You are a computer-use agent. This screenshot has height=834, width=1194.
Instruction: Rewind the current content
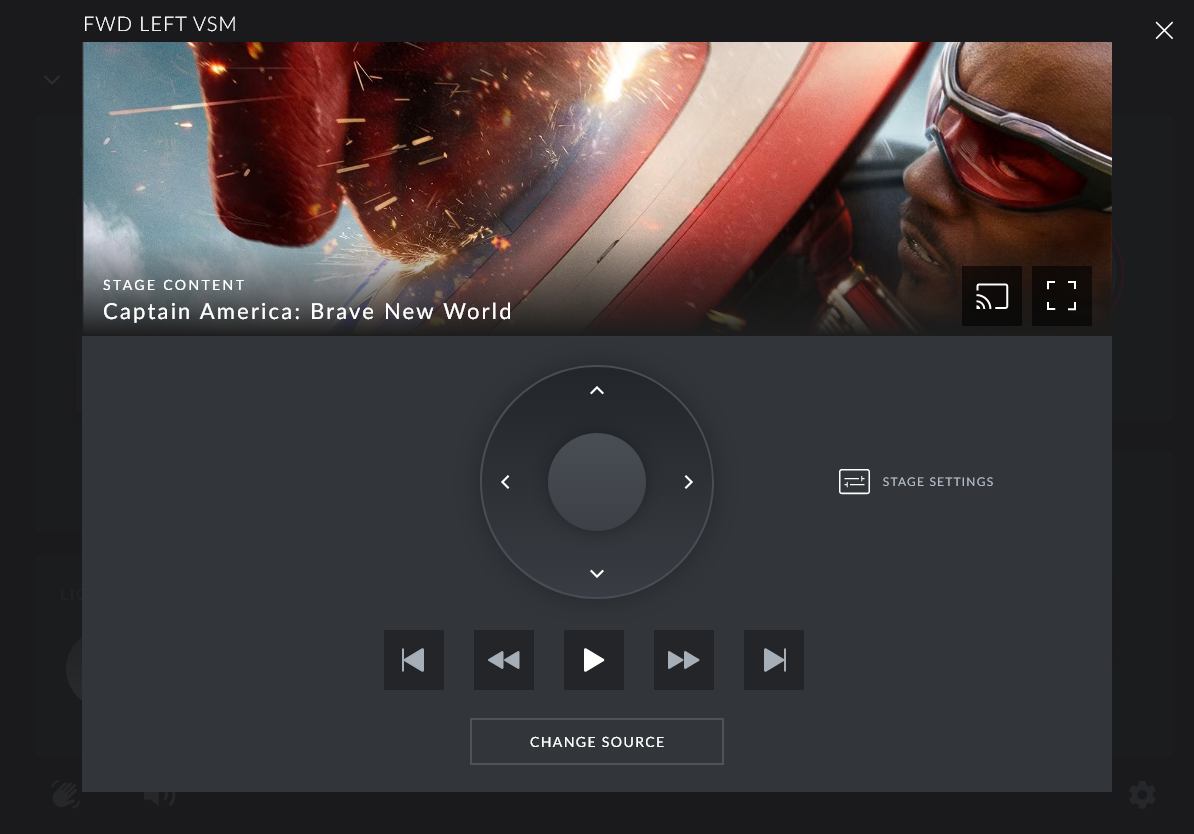(x=504, y=660)
